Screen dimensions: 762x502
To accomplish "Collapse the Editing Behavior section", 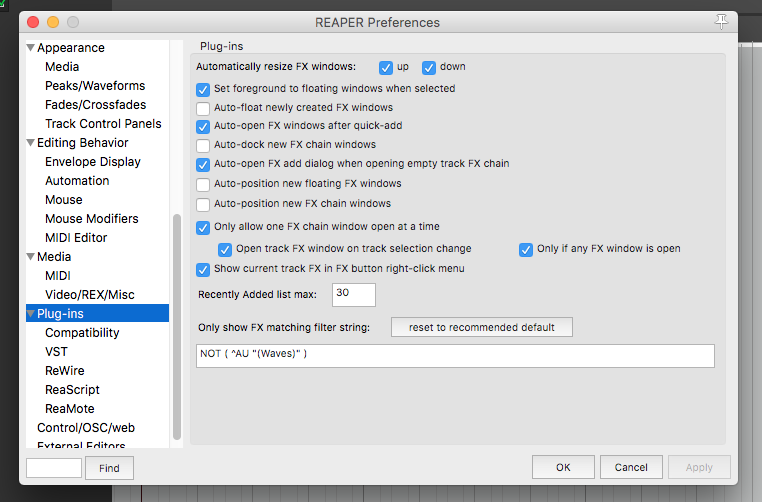I will click(30, 143).
